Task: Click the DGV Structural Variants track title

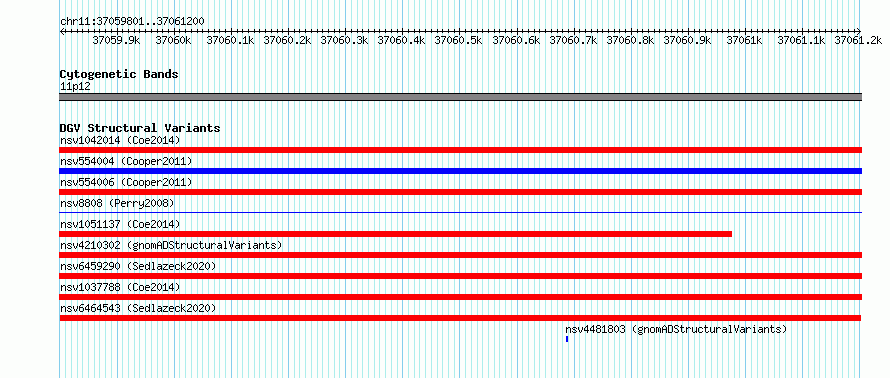Action: click(140, 128)
